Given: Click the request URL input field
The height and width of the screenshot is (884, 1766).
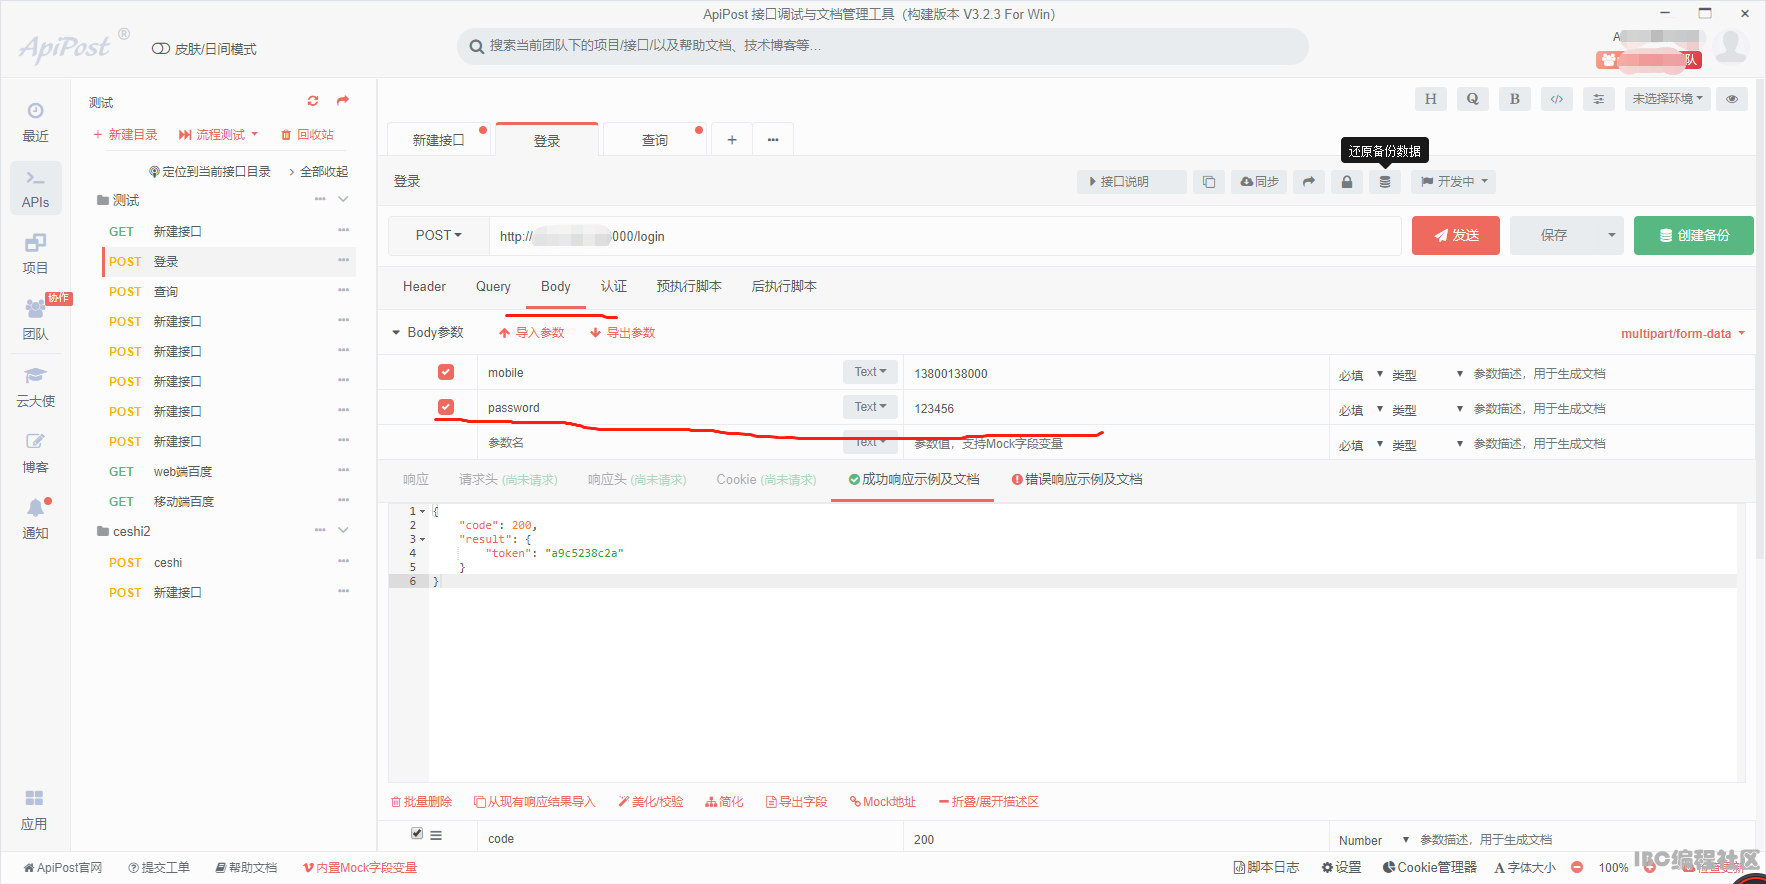Looking at the screenshot, I should [945, 236].
